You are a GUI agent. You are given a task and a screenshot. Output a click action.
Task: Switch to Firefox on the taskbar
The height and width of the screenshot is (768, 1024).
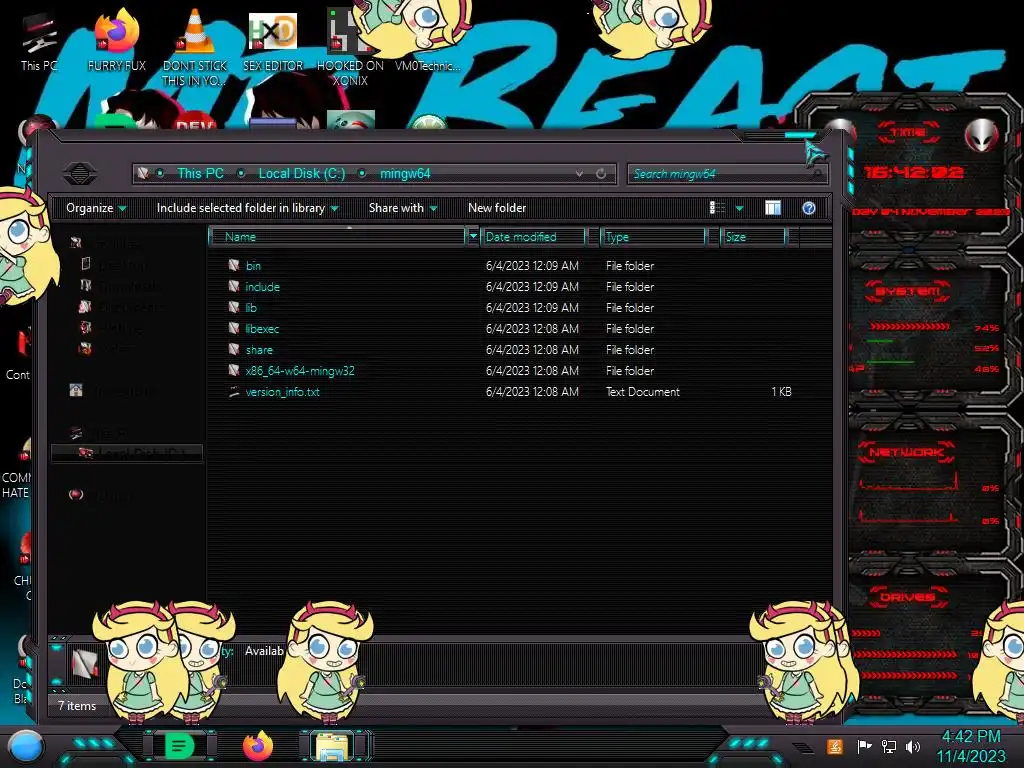[x=257, y=746]
